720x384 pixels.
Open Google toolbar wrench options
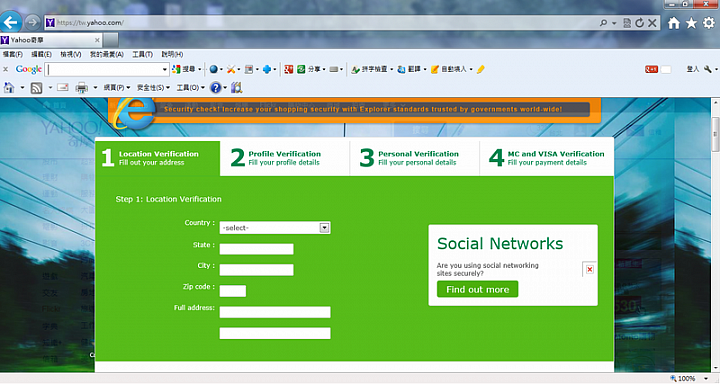(x=708, y=69)
